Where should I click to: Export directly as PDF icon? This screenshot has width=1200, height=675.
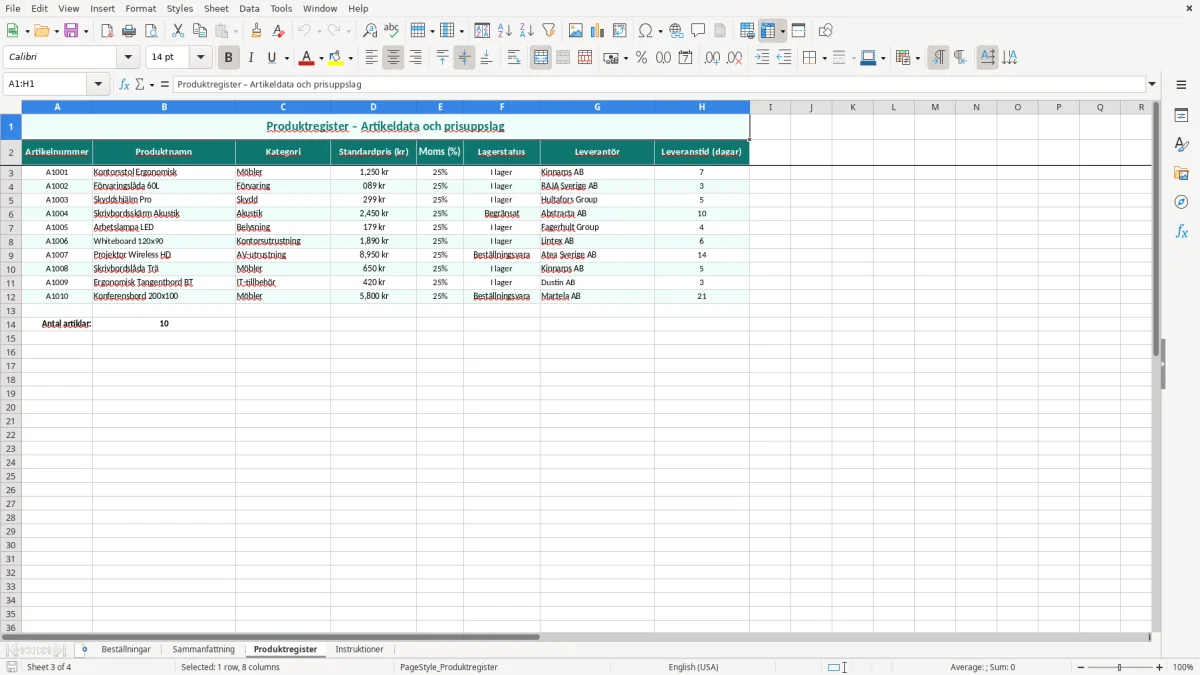107,31
